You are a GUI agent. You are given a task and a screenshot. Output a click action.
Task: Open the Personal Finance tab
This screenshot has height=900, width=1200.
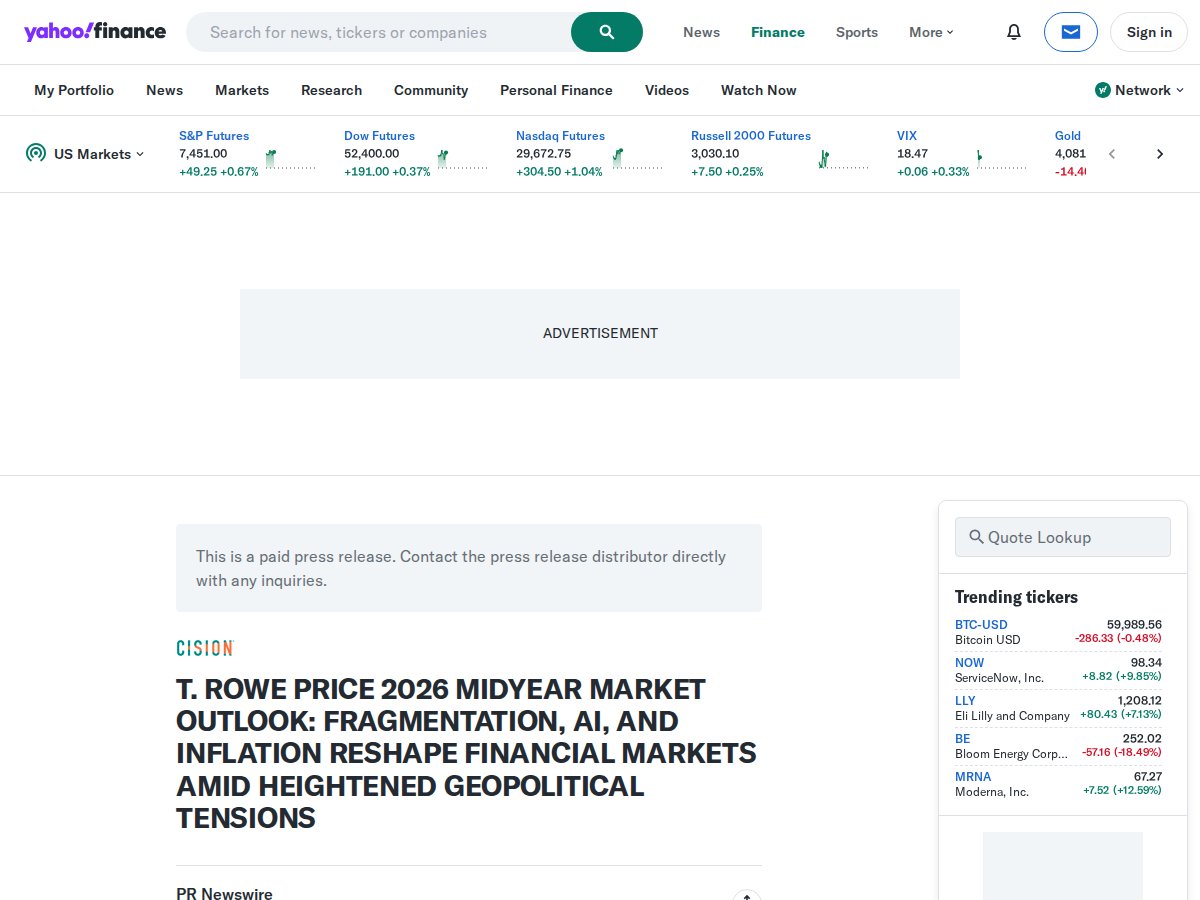point(556,90)
